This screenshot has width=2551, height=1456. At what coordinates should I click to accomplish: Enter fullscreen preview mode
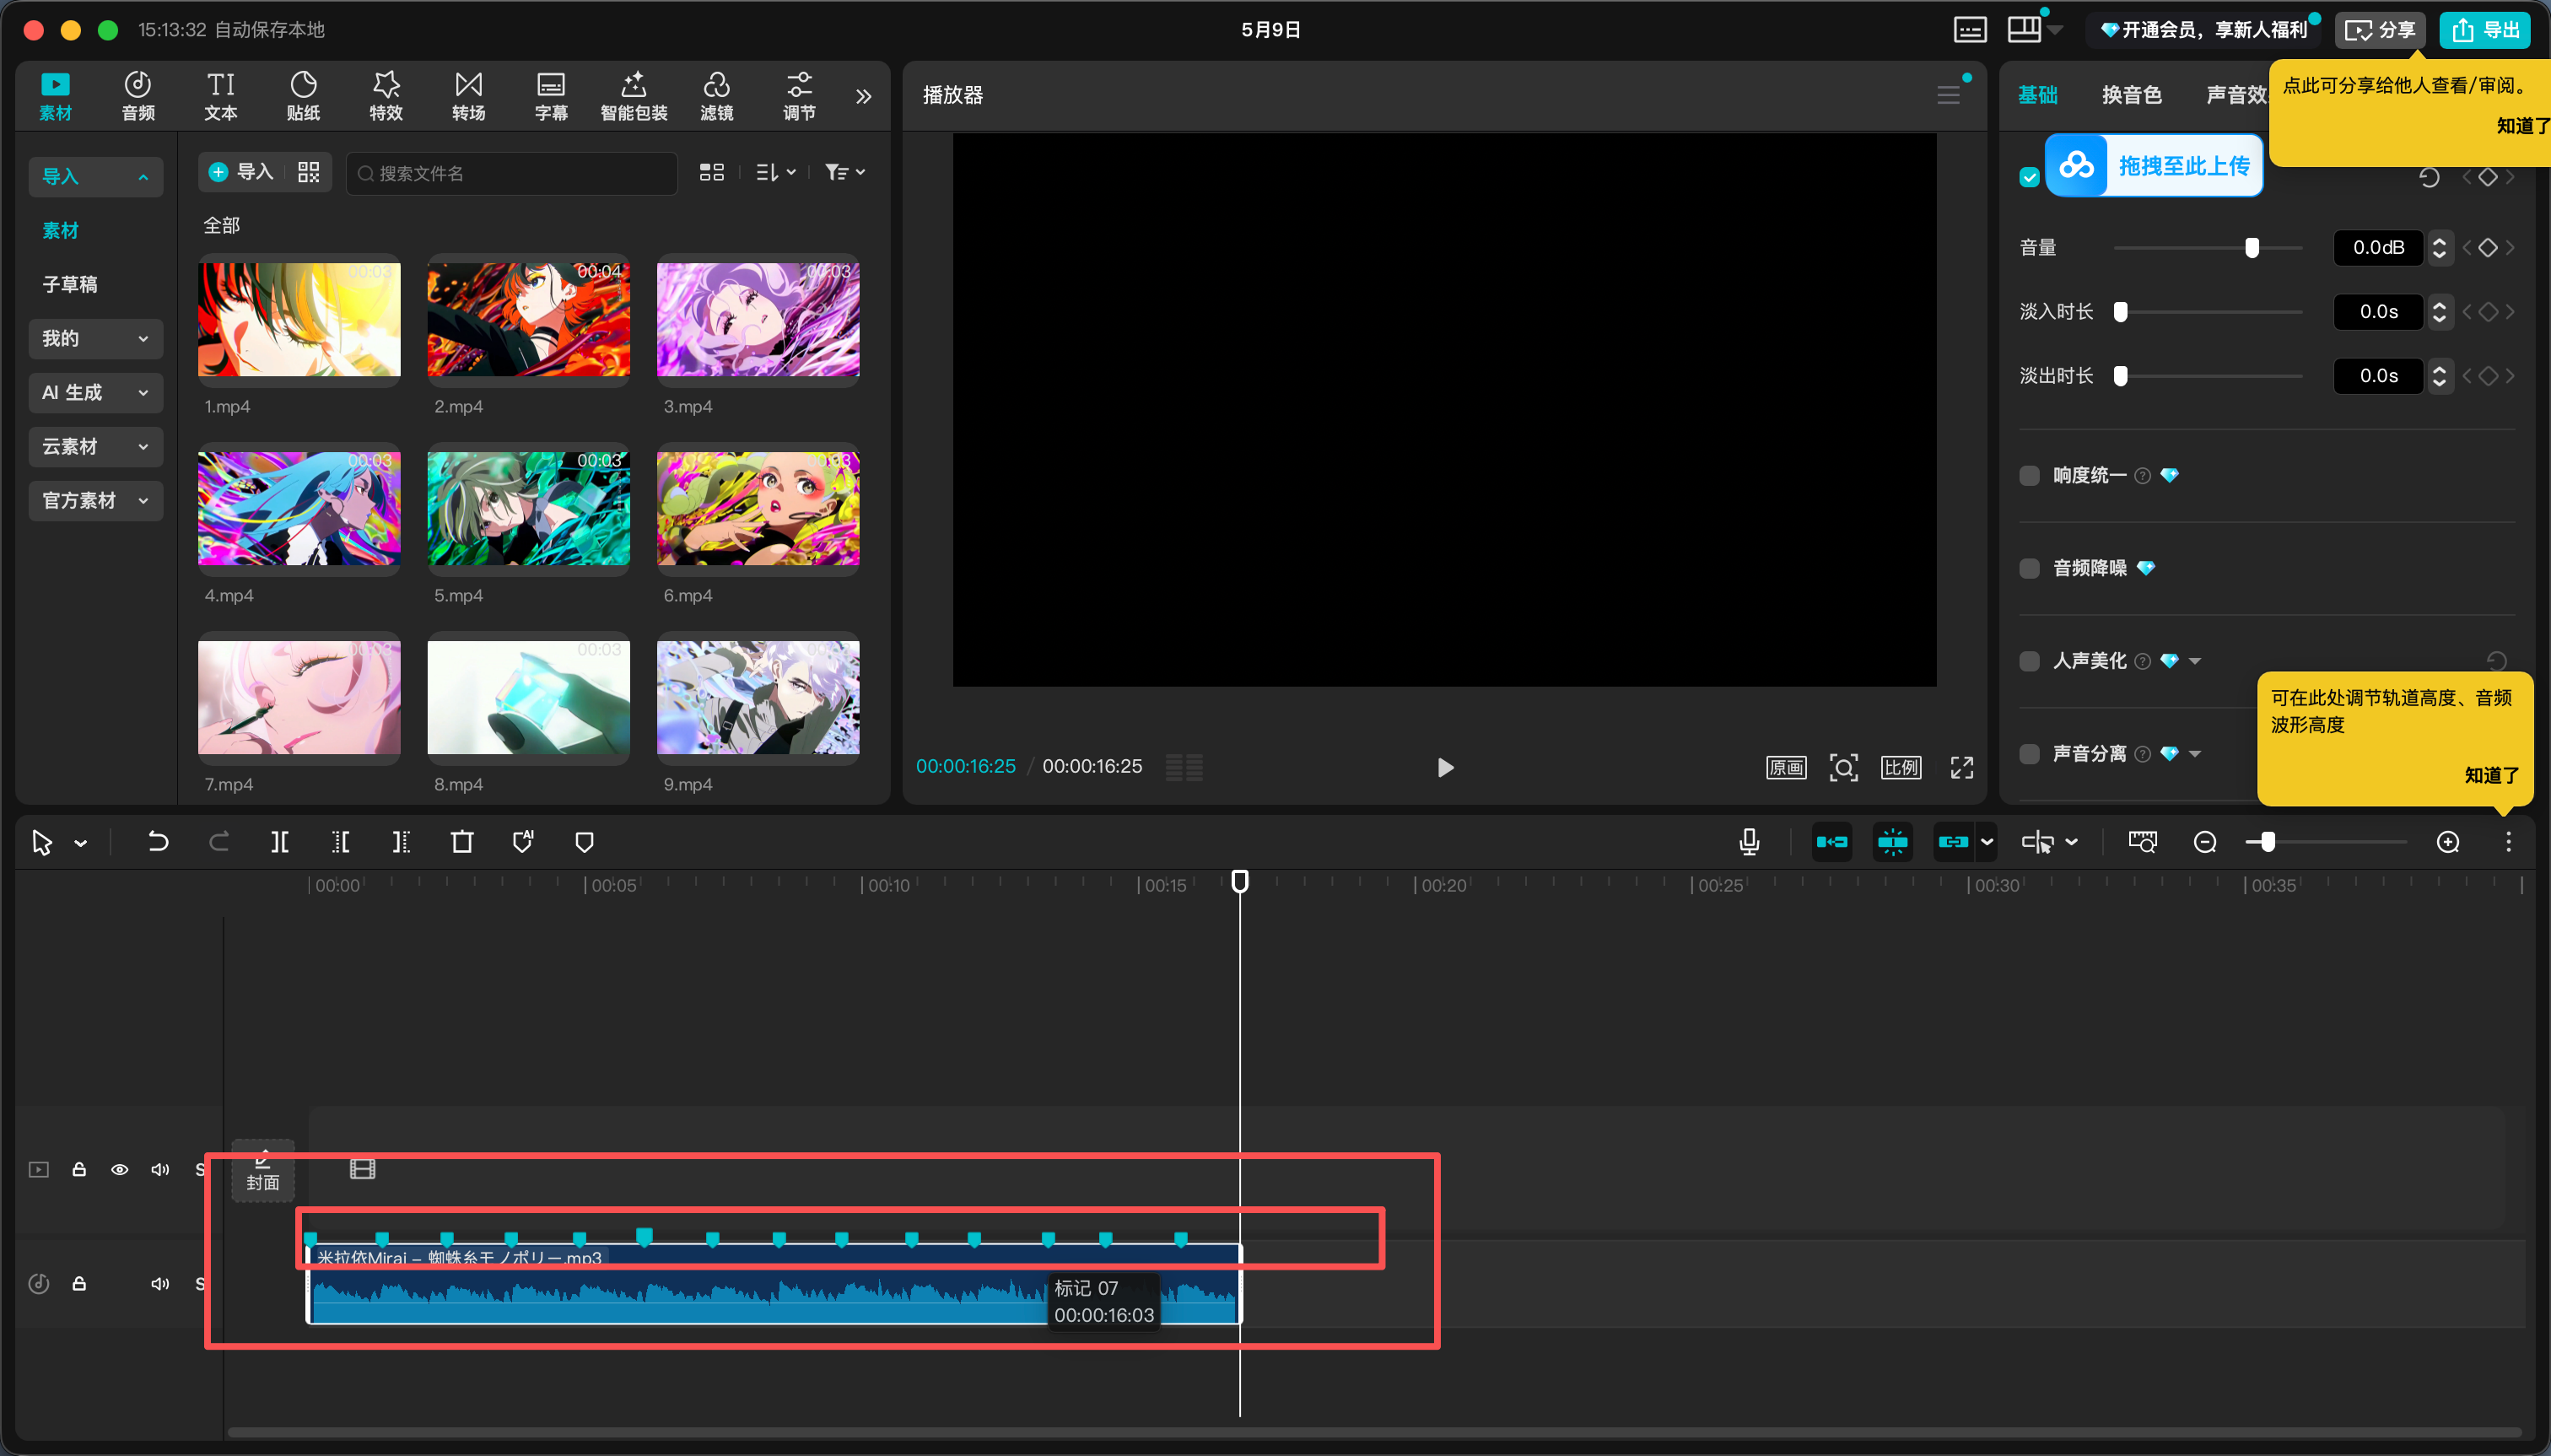(x=1962, y=767)
